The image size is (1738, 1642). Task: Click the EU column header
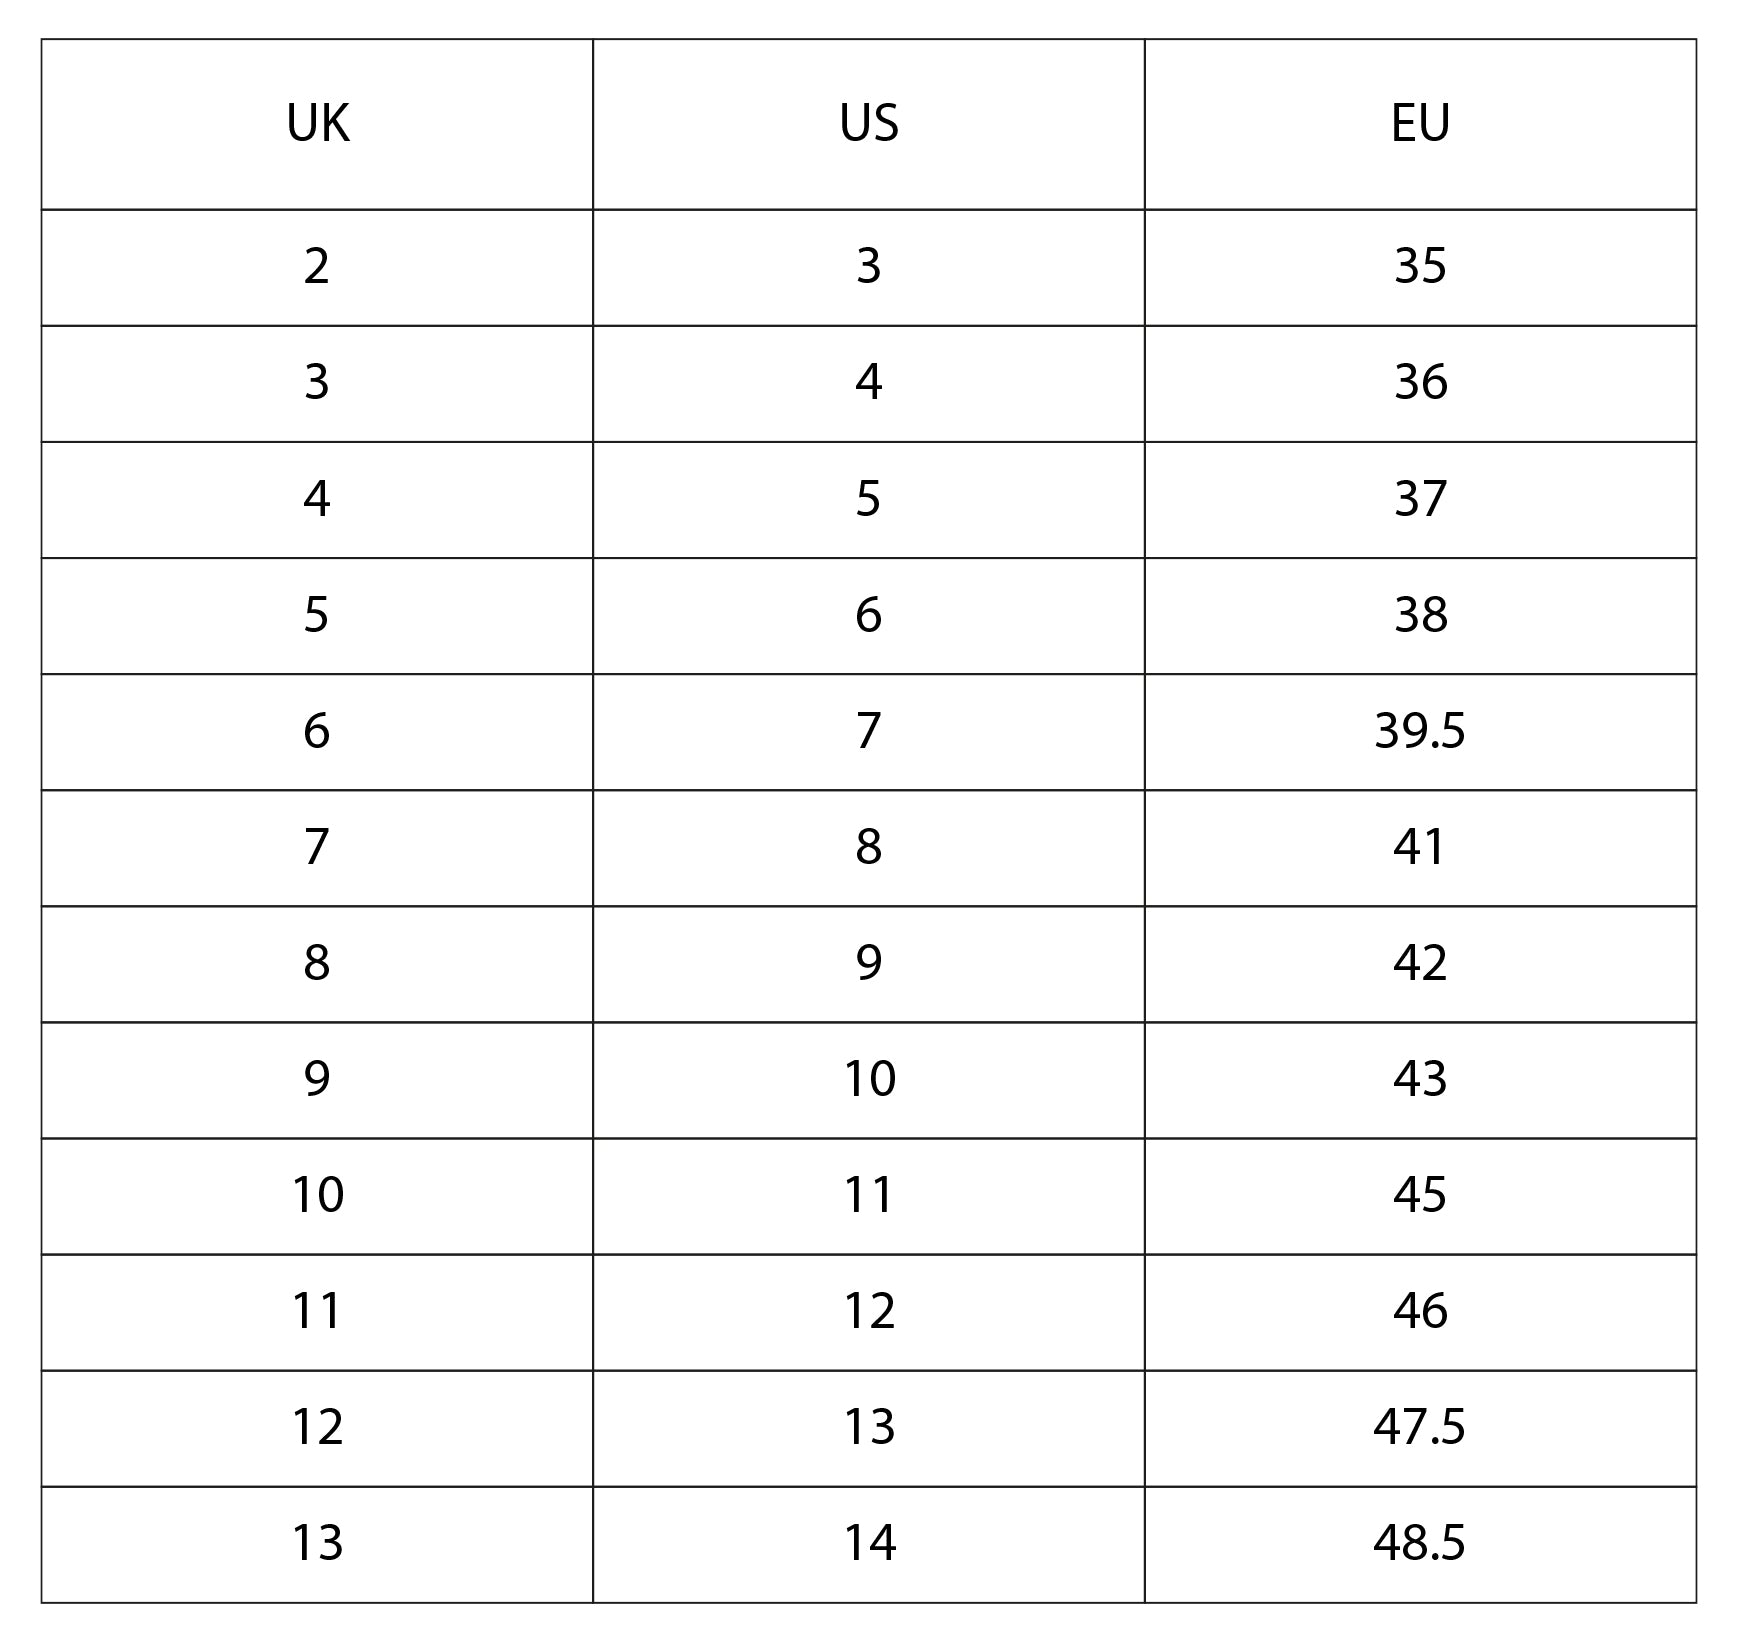tap(1420, 124)
